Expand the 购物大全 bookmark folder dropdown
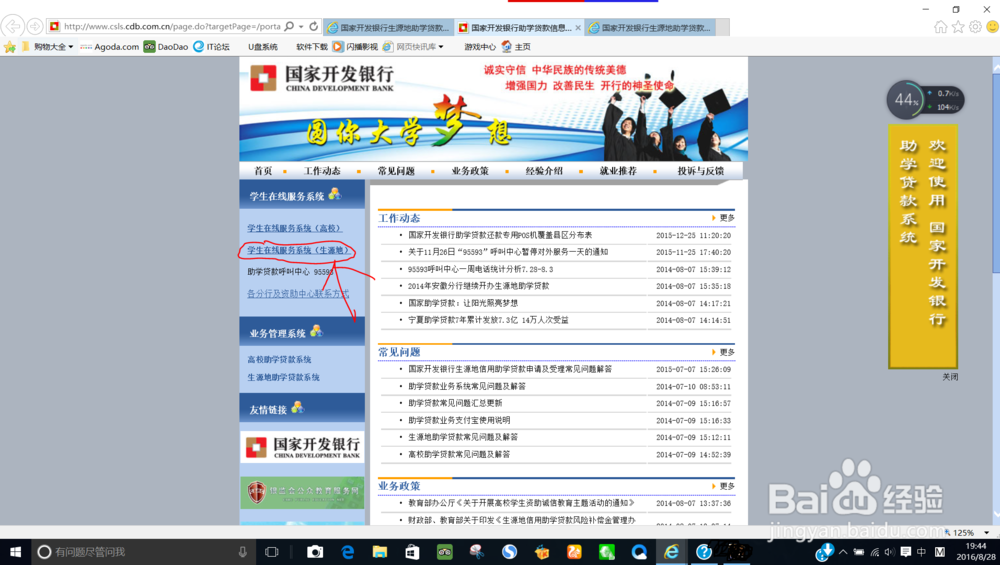The height and width of the screenshot is (565, 1000). [71, 47]
